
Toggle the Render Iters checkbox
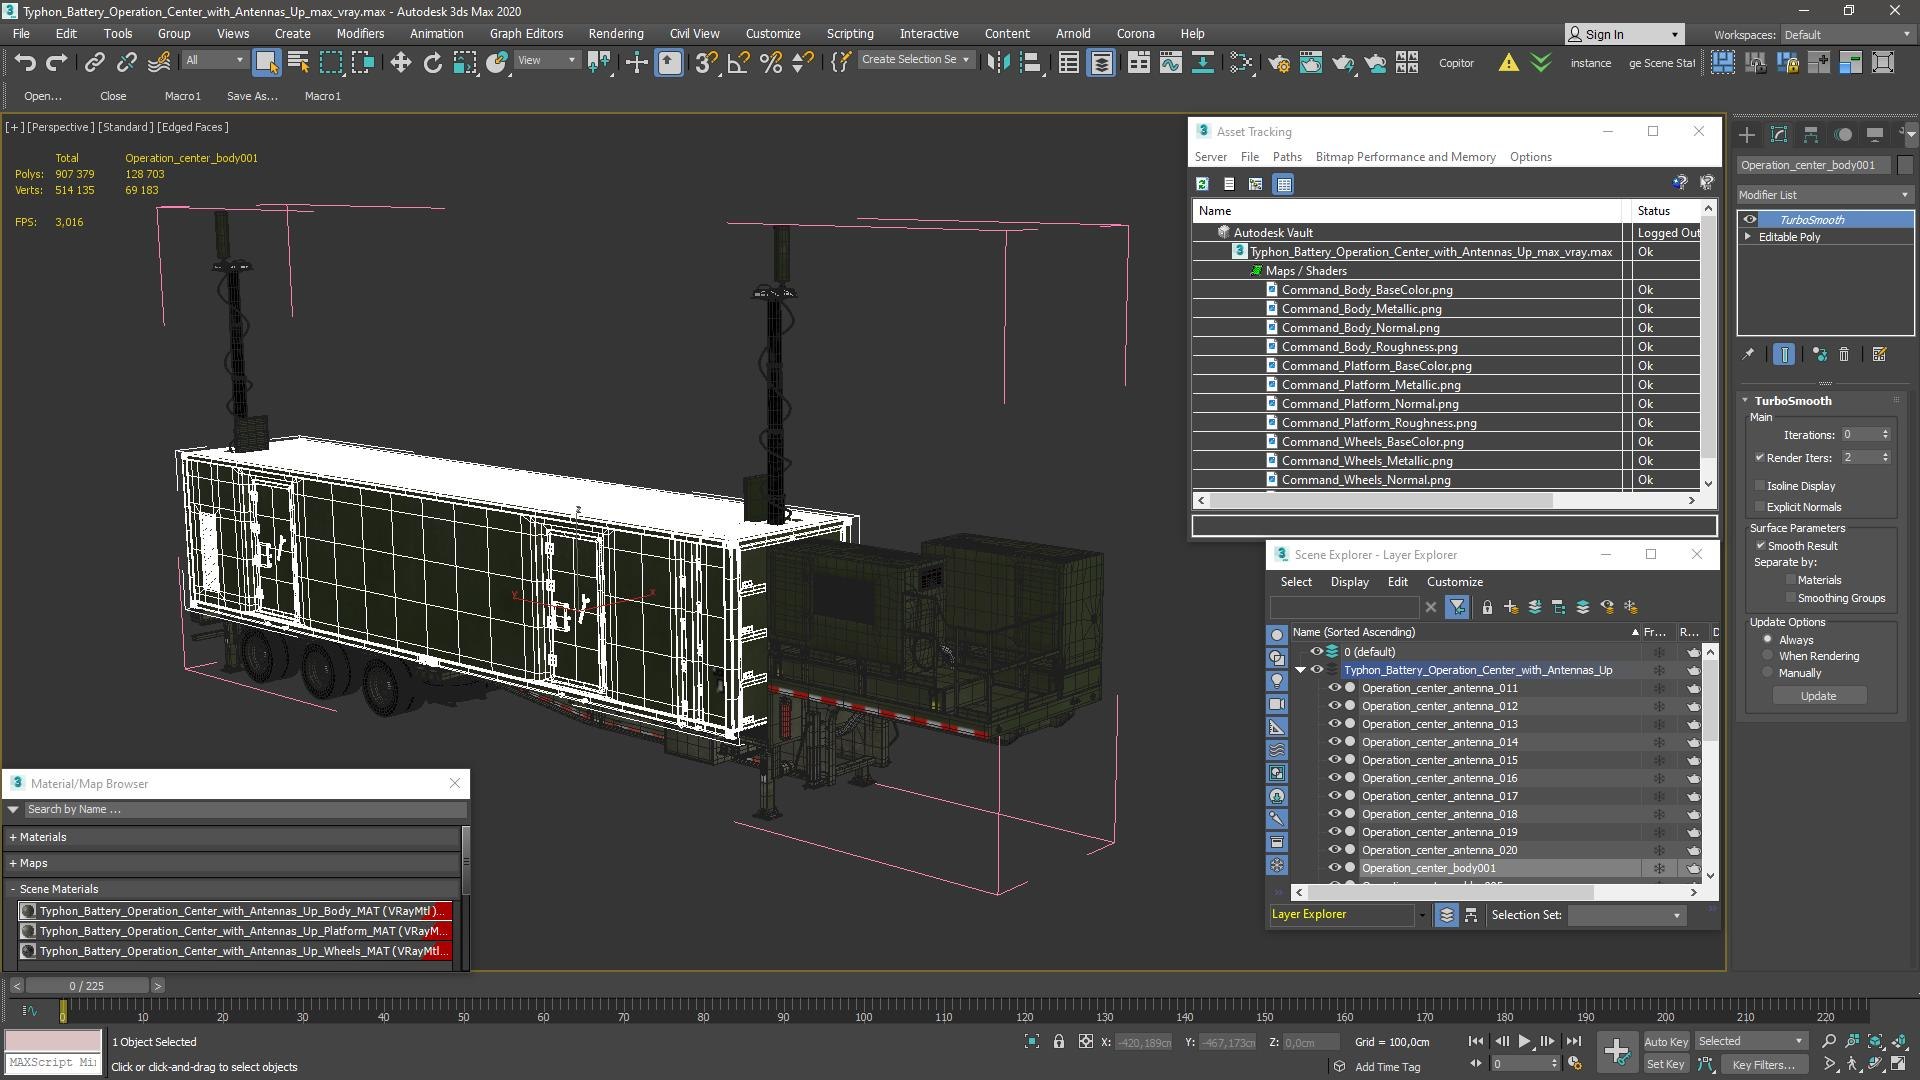(x=1760, y=457)
